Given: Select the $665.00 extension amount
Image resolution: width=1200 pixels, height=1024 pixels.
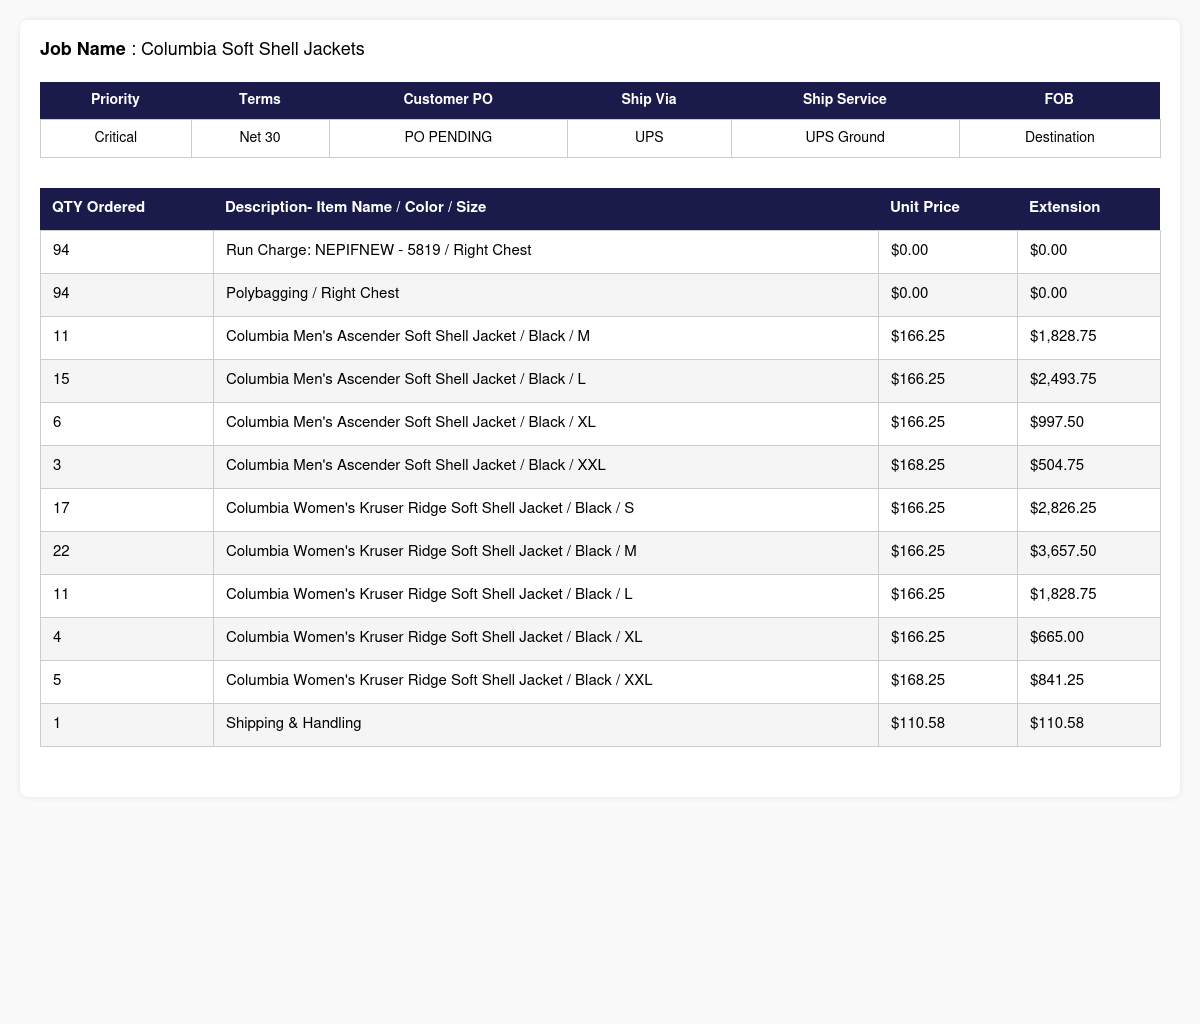Looking at the screenshot, I should coord(1089,637).
